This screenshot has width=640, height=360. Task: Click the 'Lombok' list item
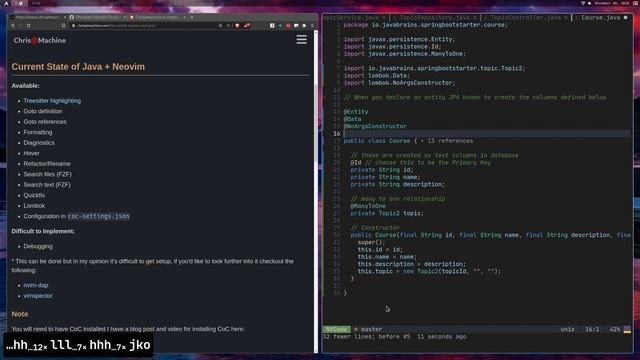tap(34, 206)
